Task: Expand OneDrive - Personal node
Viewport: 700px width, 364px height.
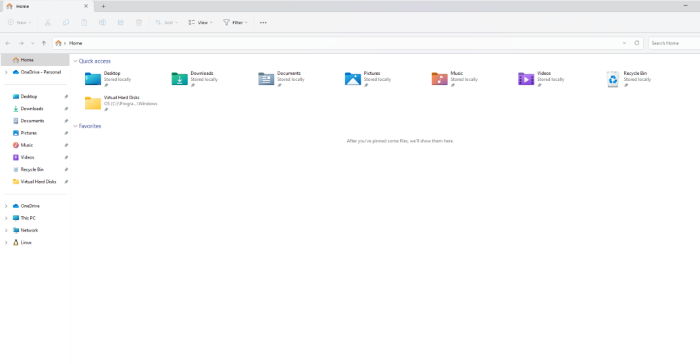Action: 6,72
